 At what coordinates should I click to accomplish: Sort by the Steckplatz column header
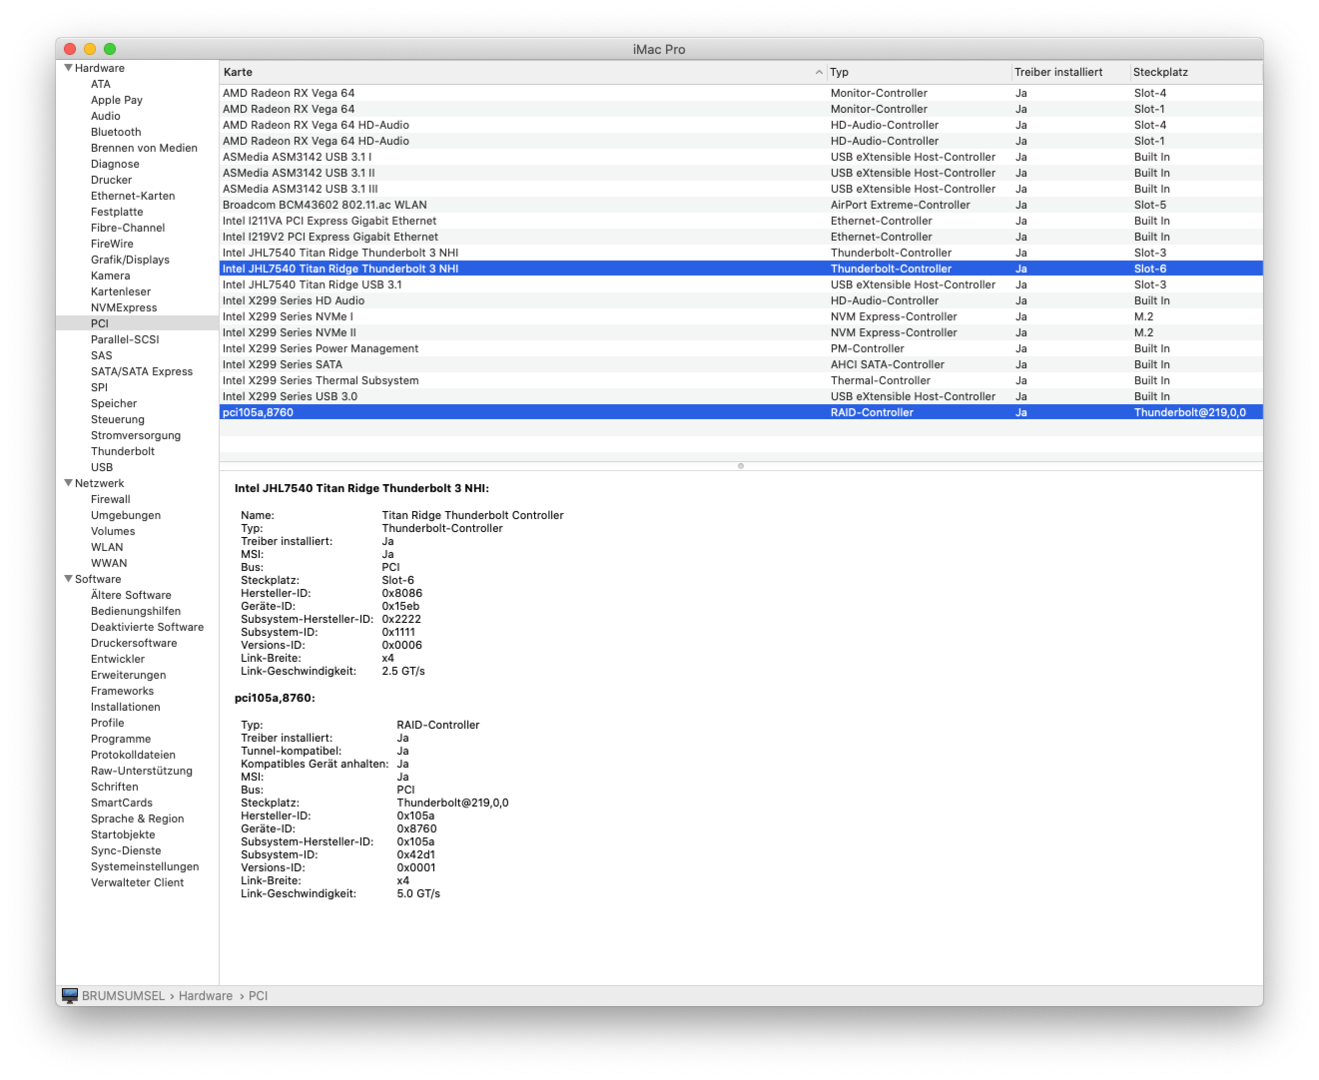click(x=1196, y=72)
